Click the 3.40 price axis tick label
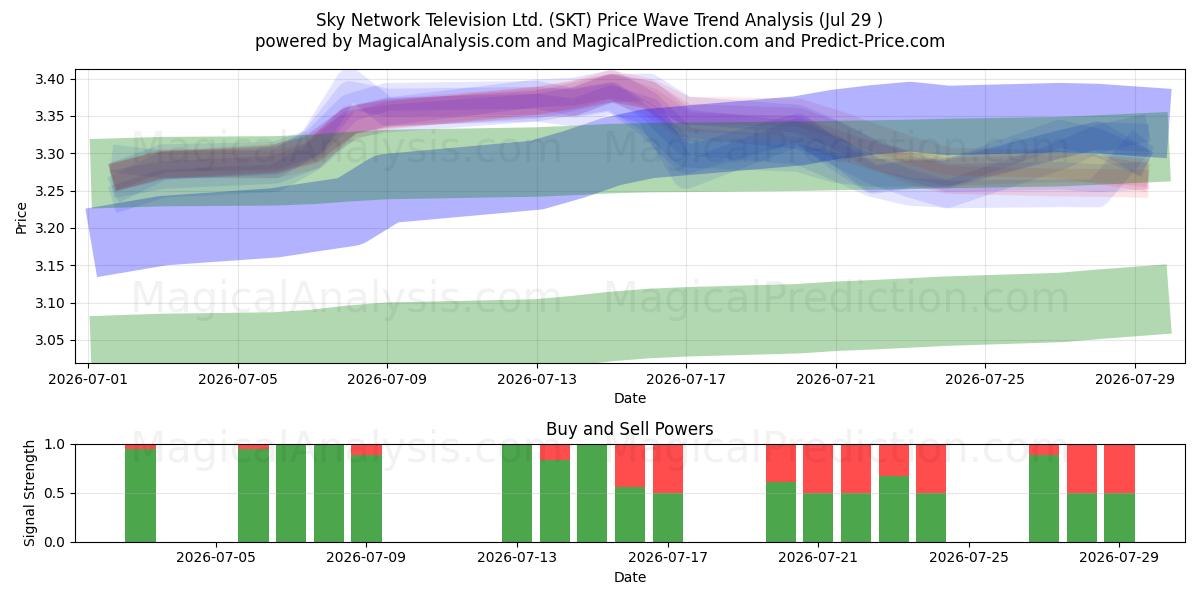 (50, 79)
